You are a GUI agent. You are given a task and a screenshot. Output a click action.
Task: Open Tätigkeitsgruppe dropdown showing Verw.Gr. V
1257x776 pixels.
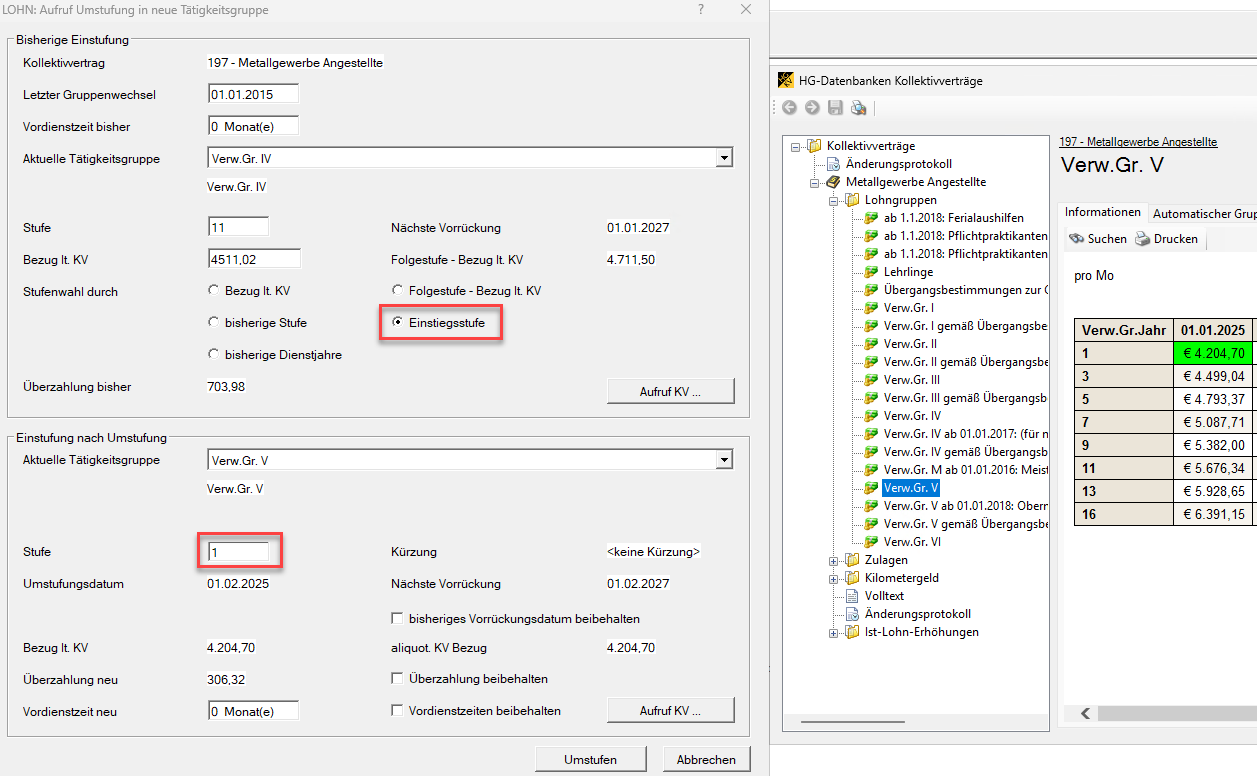(724, 461)
